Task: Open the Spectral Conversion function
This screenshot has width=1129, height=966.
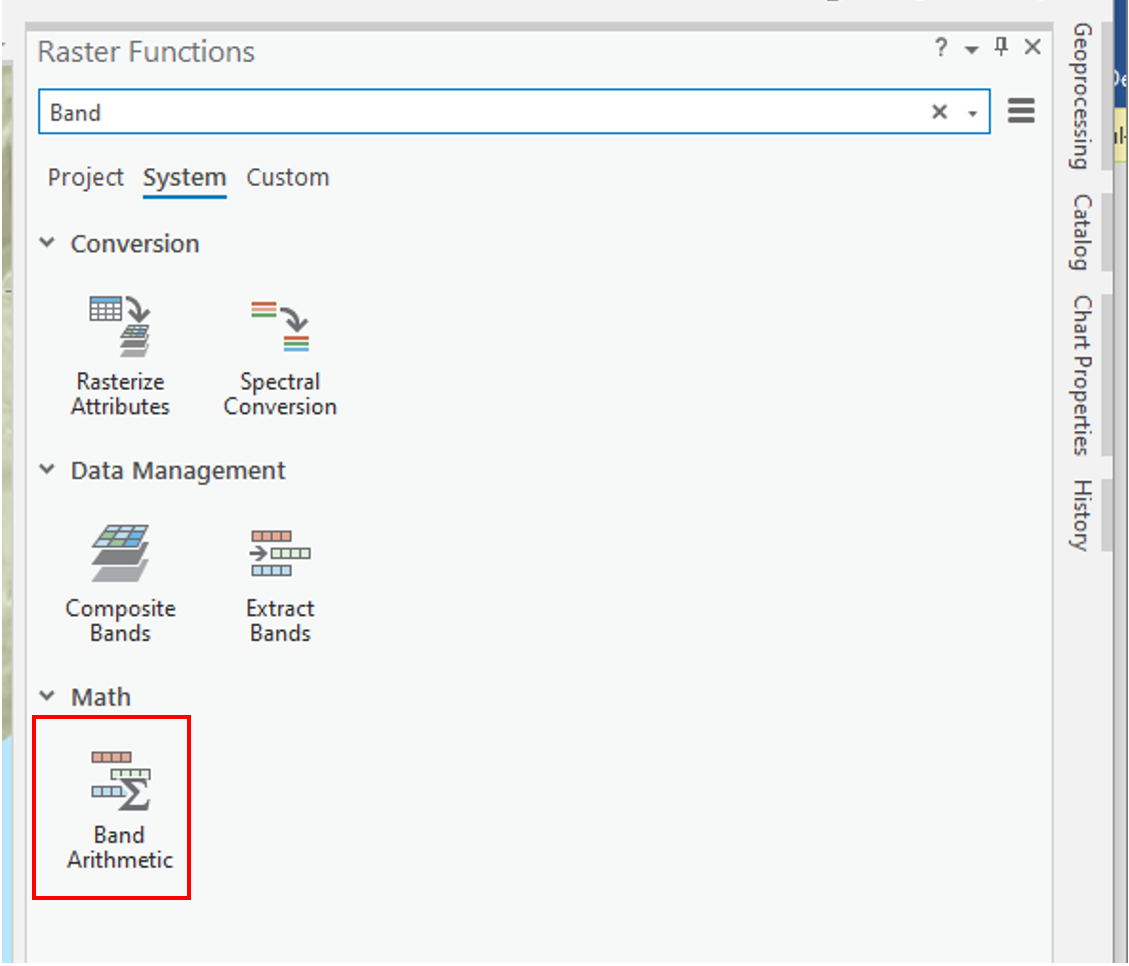Action: click(x=280, y=355)
